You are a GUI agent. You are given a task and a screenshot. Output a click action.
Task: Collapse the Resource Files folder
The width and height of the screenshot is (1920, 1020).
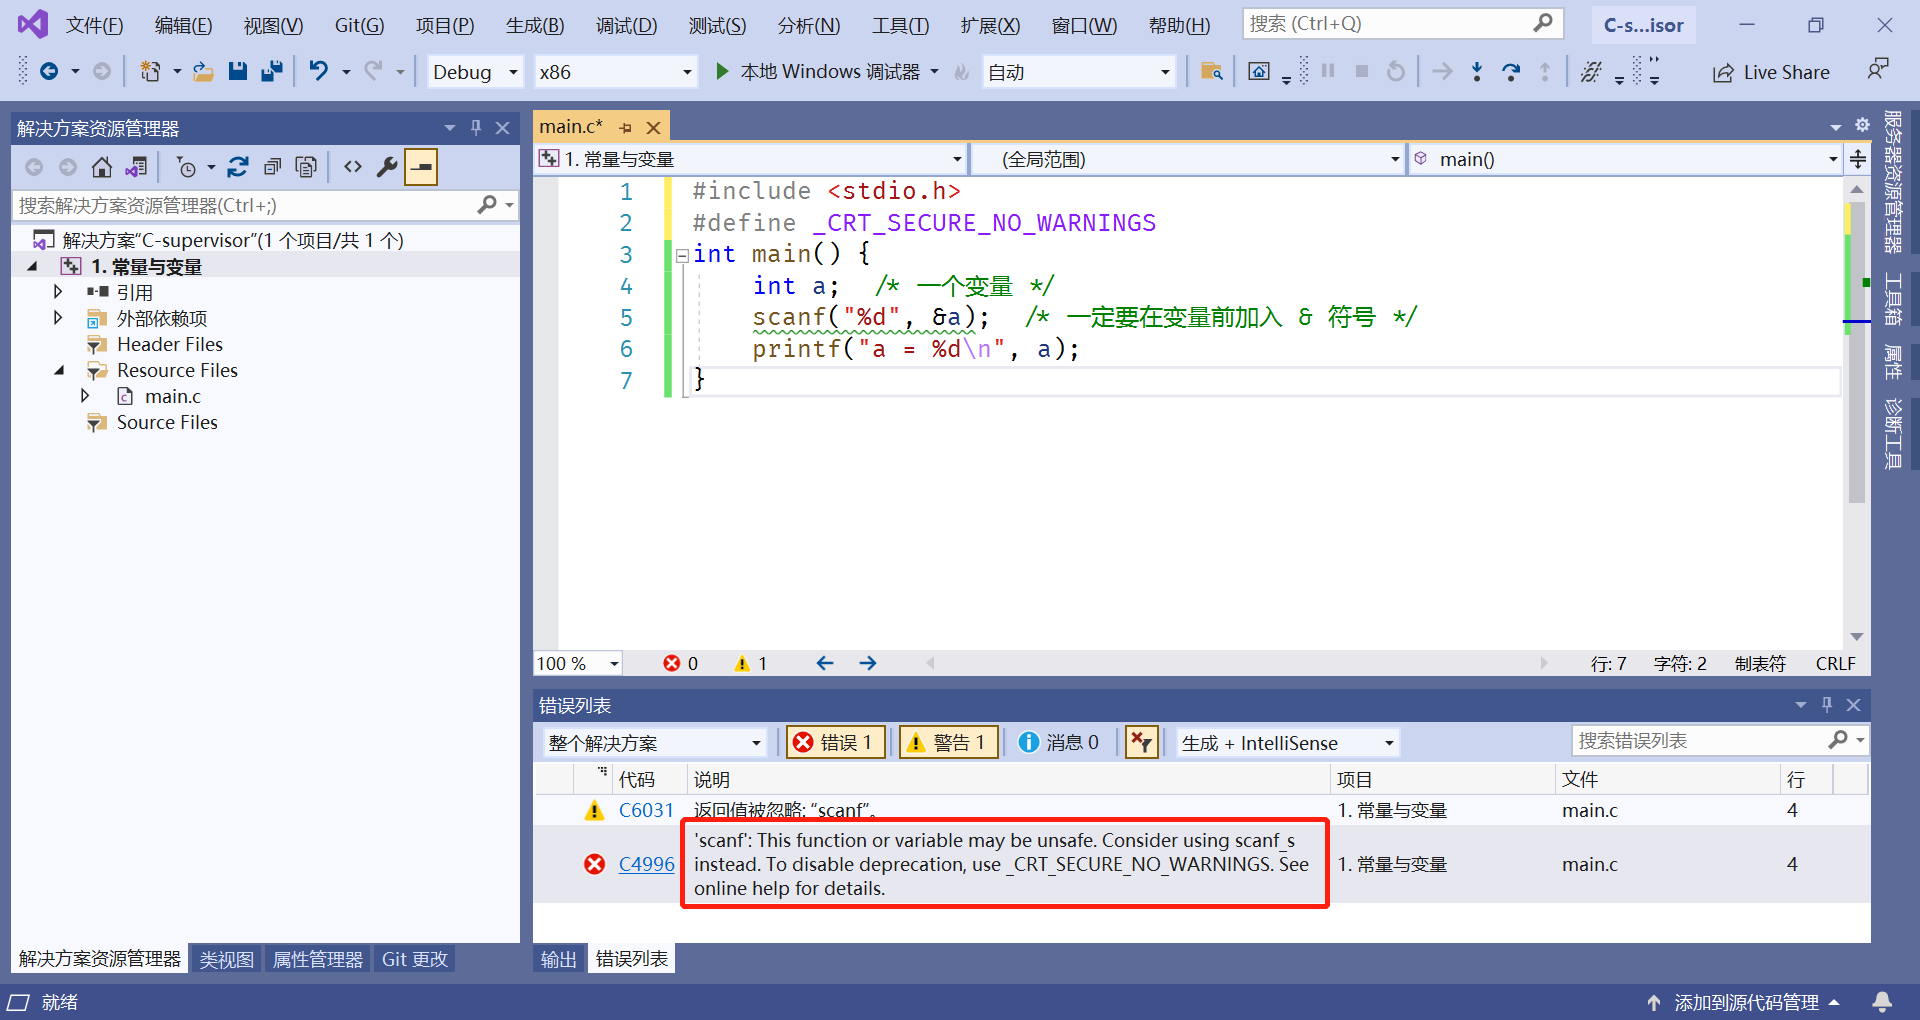point(59,370)
